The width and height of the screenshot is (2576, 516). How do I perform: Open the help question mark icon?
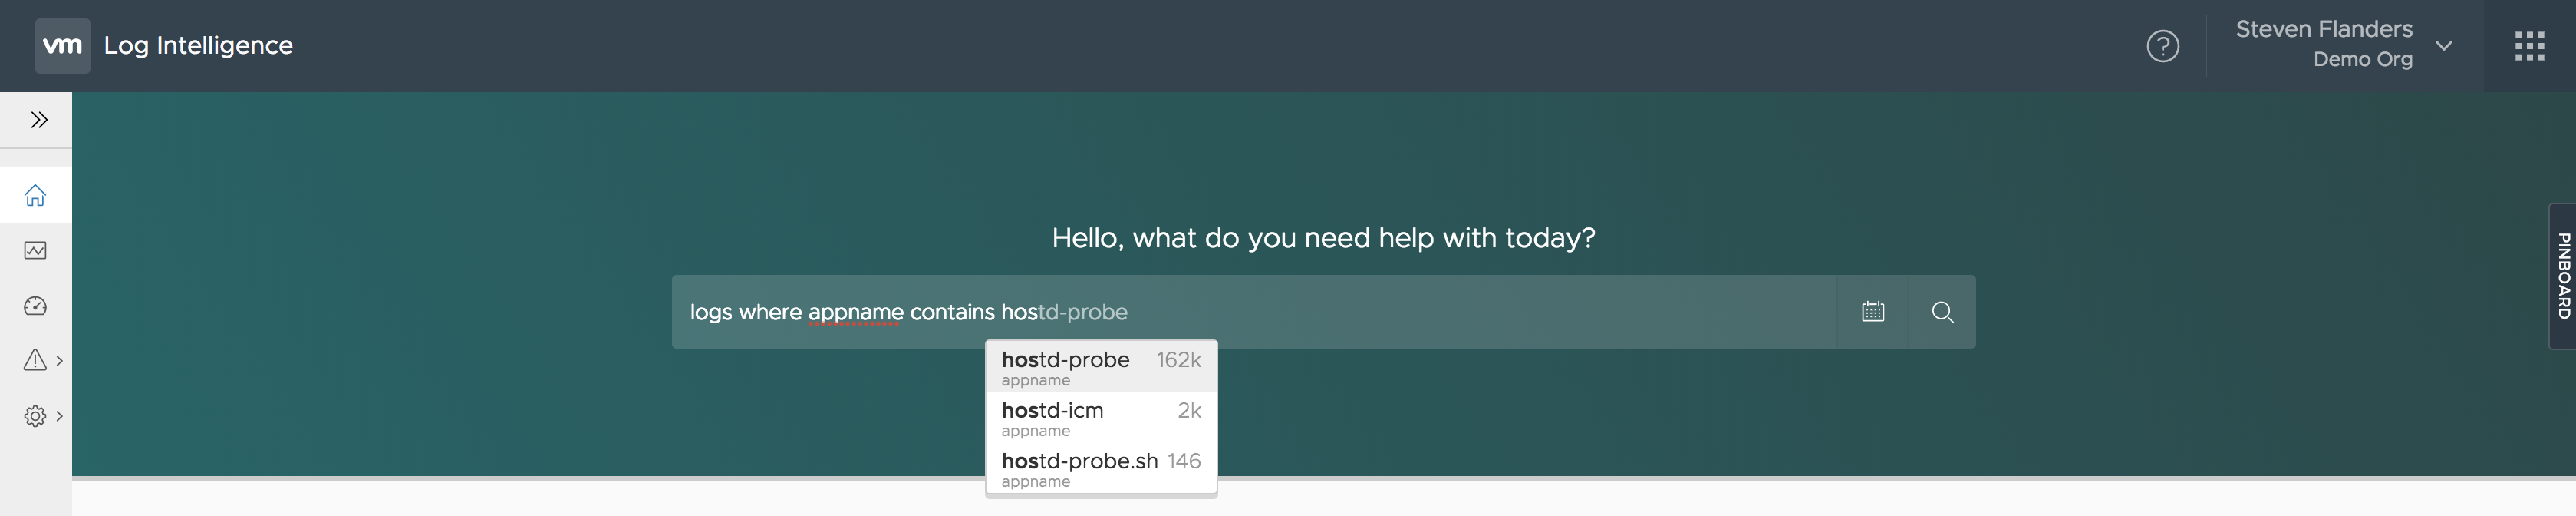(x=2162, y=46)
